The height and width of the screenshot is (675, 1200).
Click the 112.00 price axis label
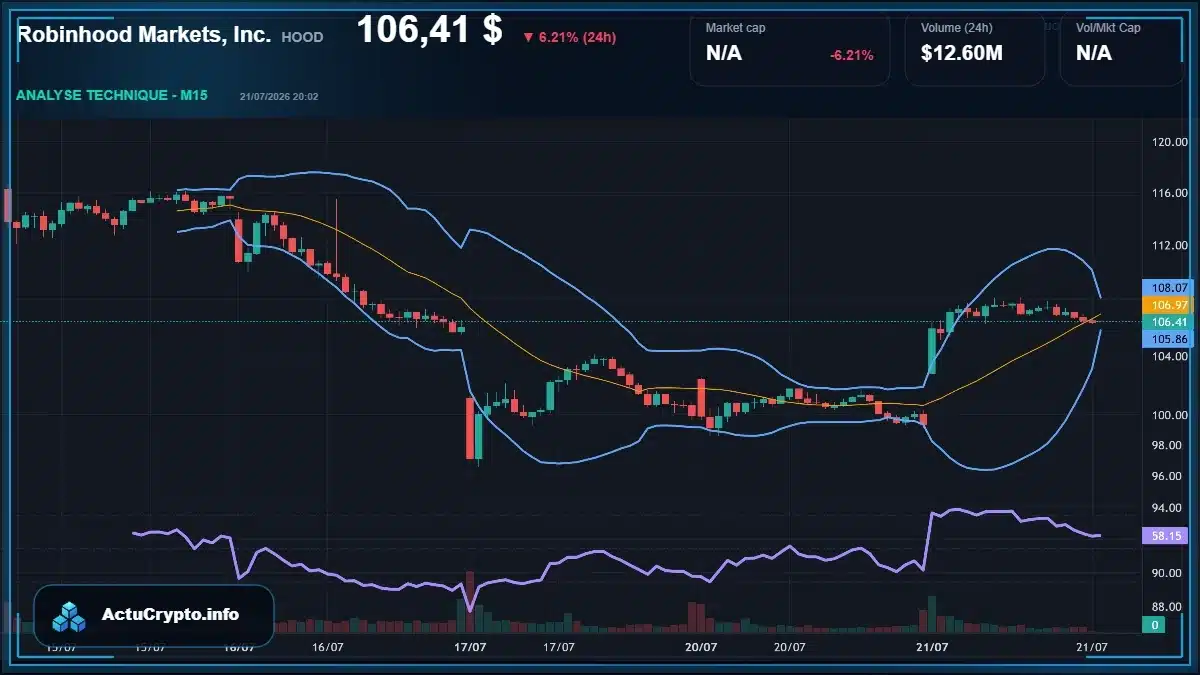pyautogui.click(x=1169, y=246)
